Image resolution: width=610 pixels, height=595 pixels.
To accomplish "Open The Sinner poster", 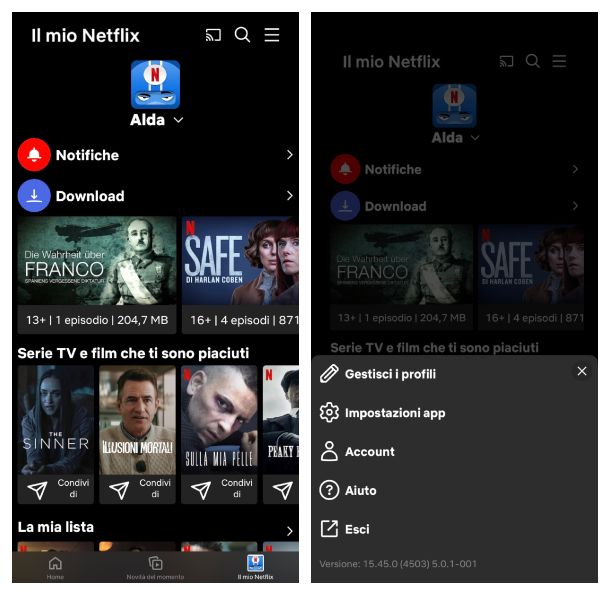I will tap(56, 420).
